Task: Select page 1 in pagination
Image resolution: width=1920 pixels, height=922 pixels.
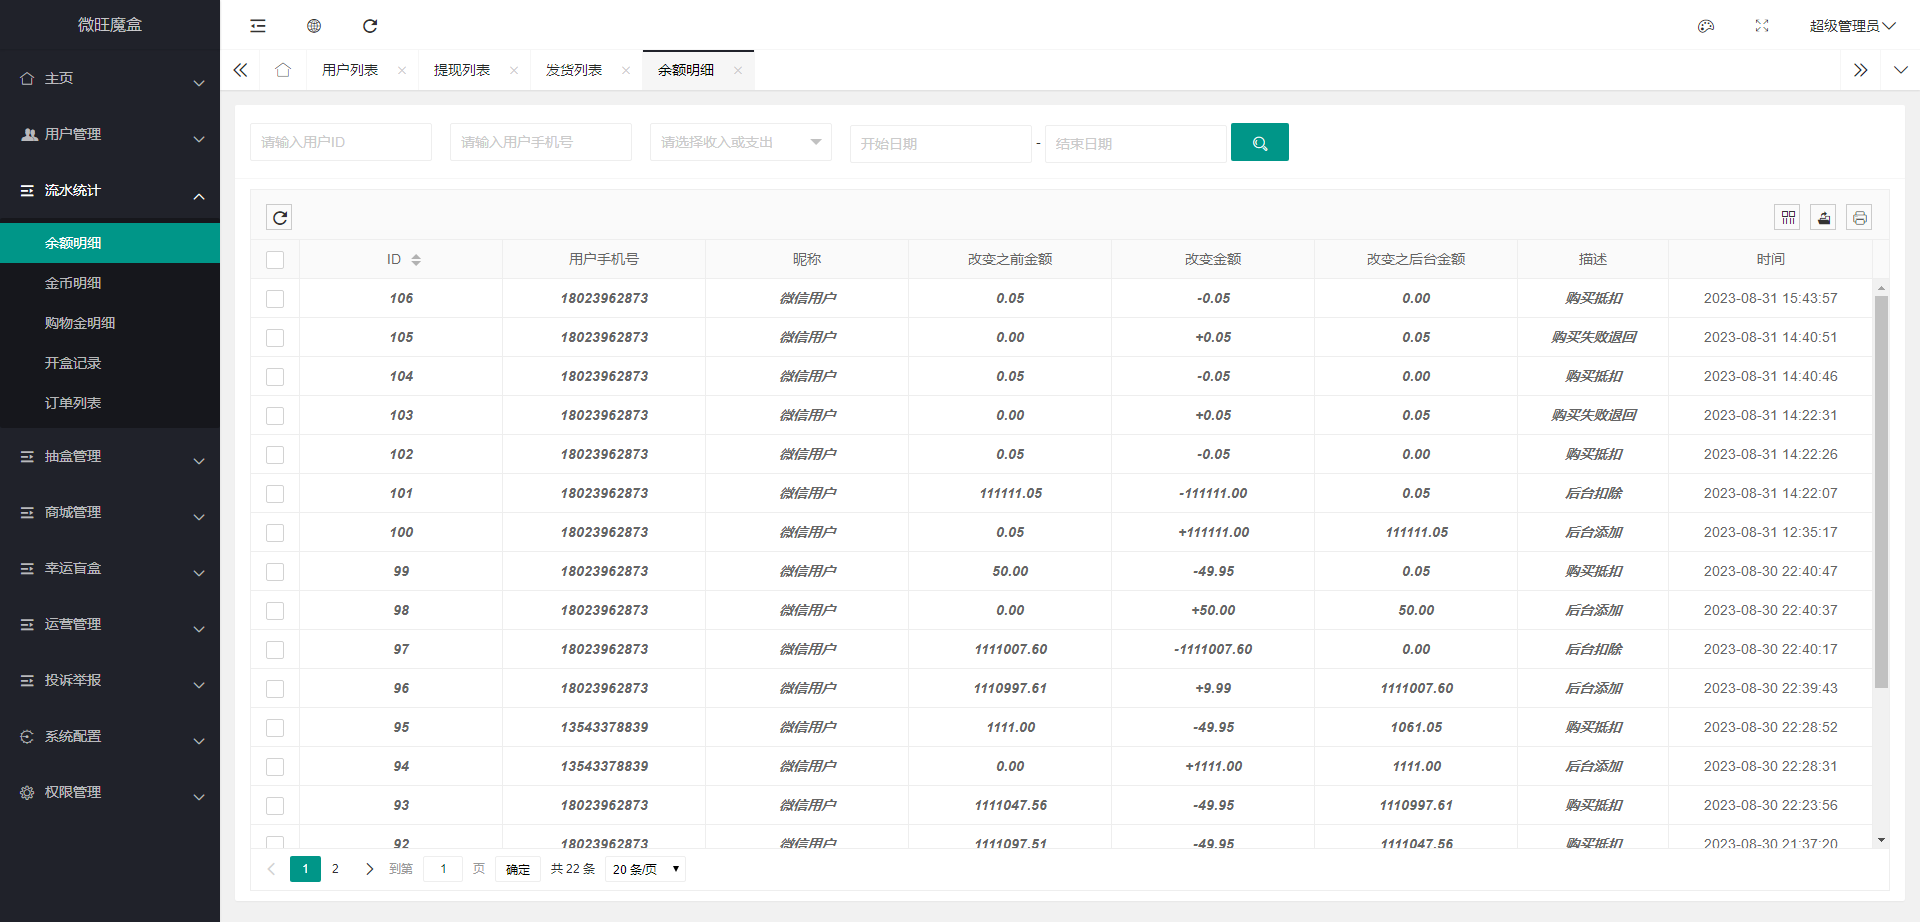Action: point(305,869)
